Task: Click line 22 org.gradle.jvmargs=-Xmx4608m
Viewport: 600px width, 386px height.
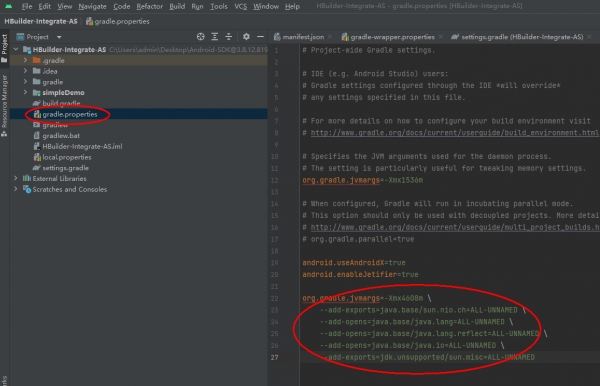Action: pyautogui.click(x=367, y=298)
